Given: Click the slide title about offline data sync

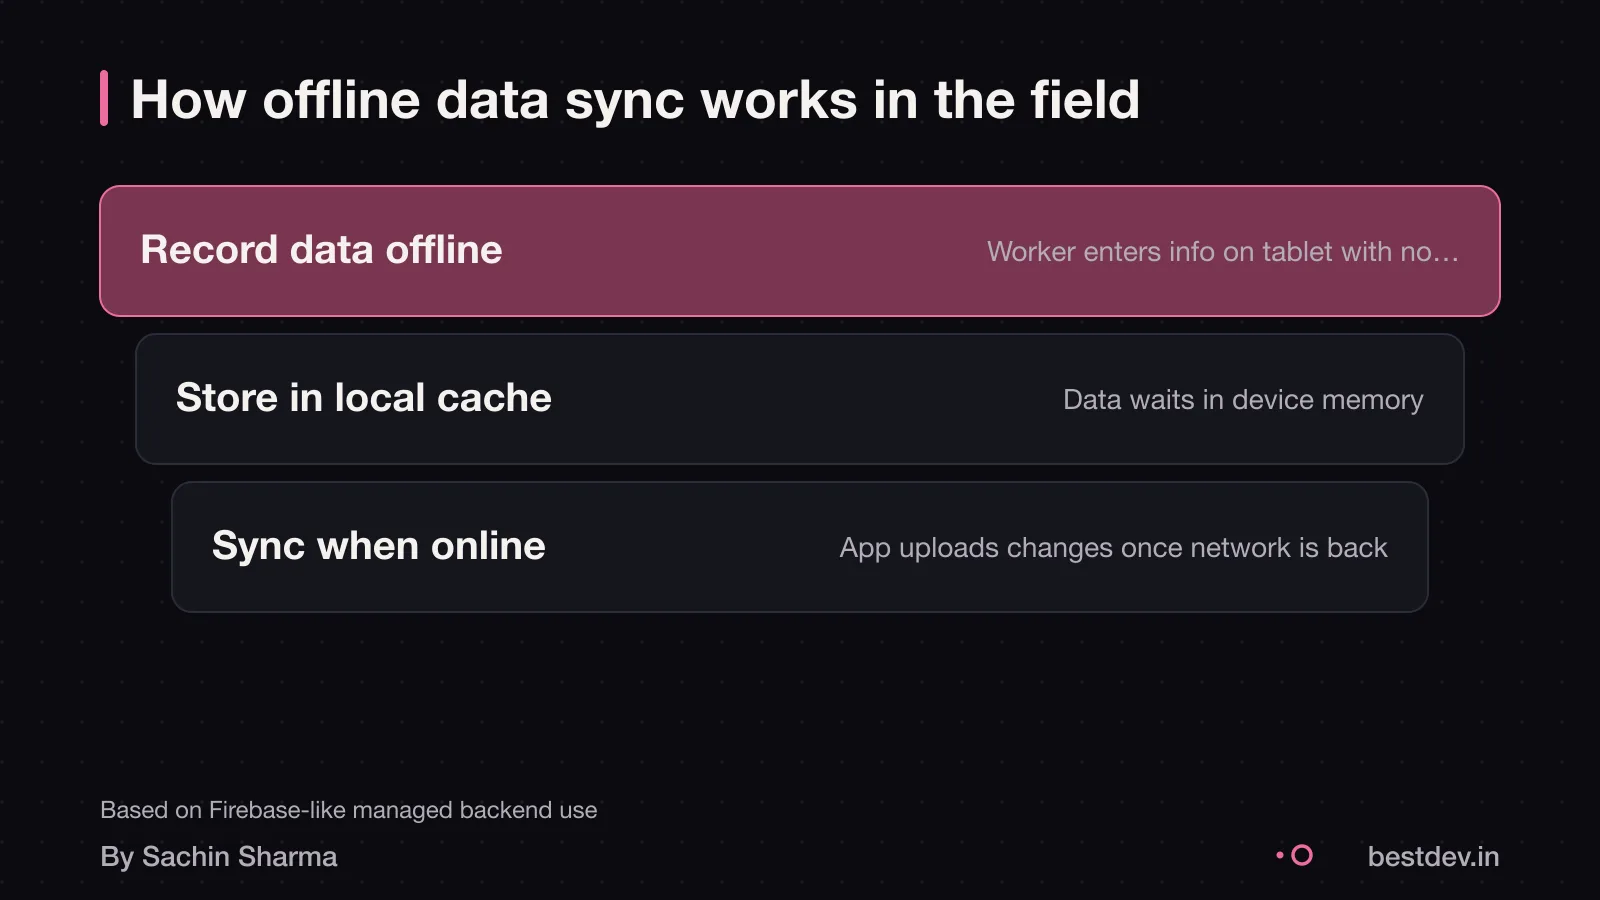Looking at the screenshot, I should click(x=635, y=100).
